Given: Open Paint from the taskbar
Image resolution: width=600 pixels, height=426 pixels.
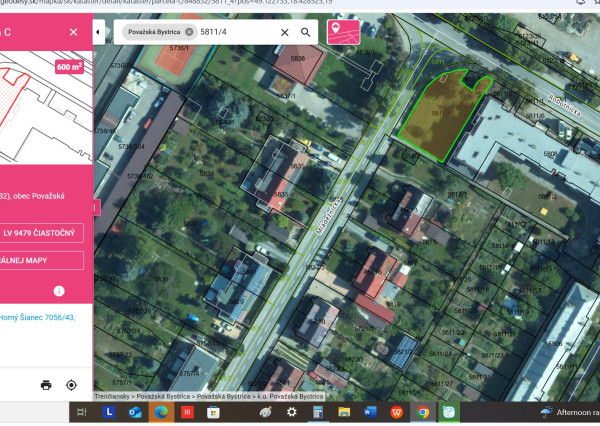Looking at the screenshot, I should (x=266, y=412).
